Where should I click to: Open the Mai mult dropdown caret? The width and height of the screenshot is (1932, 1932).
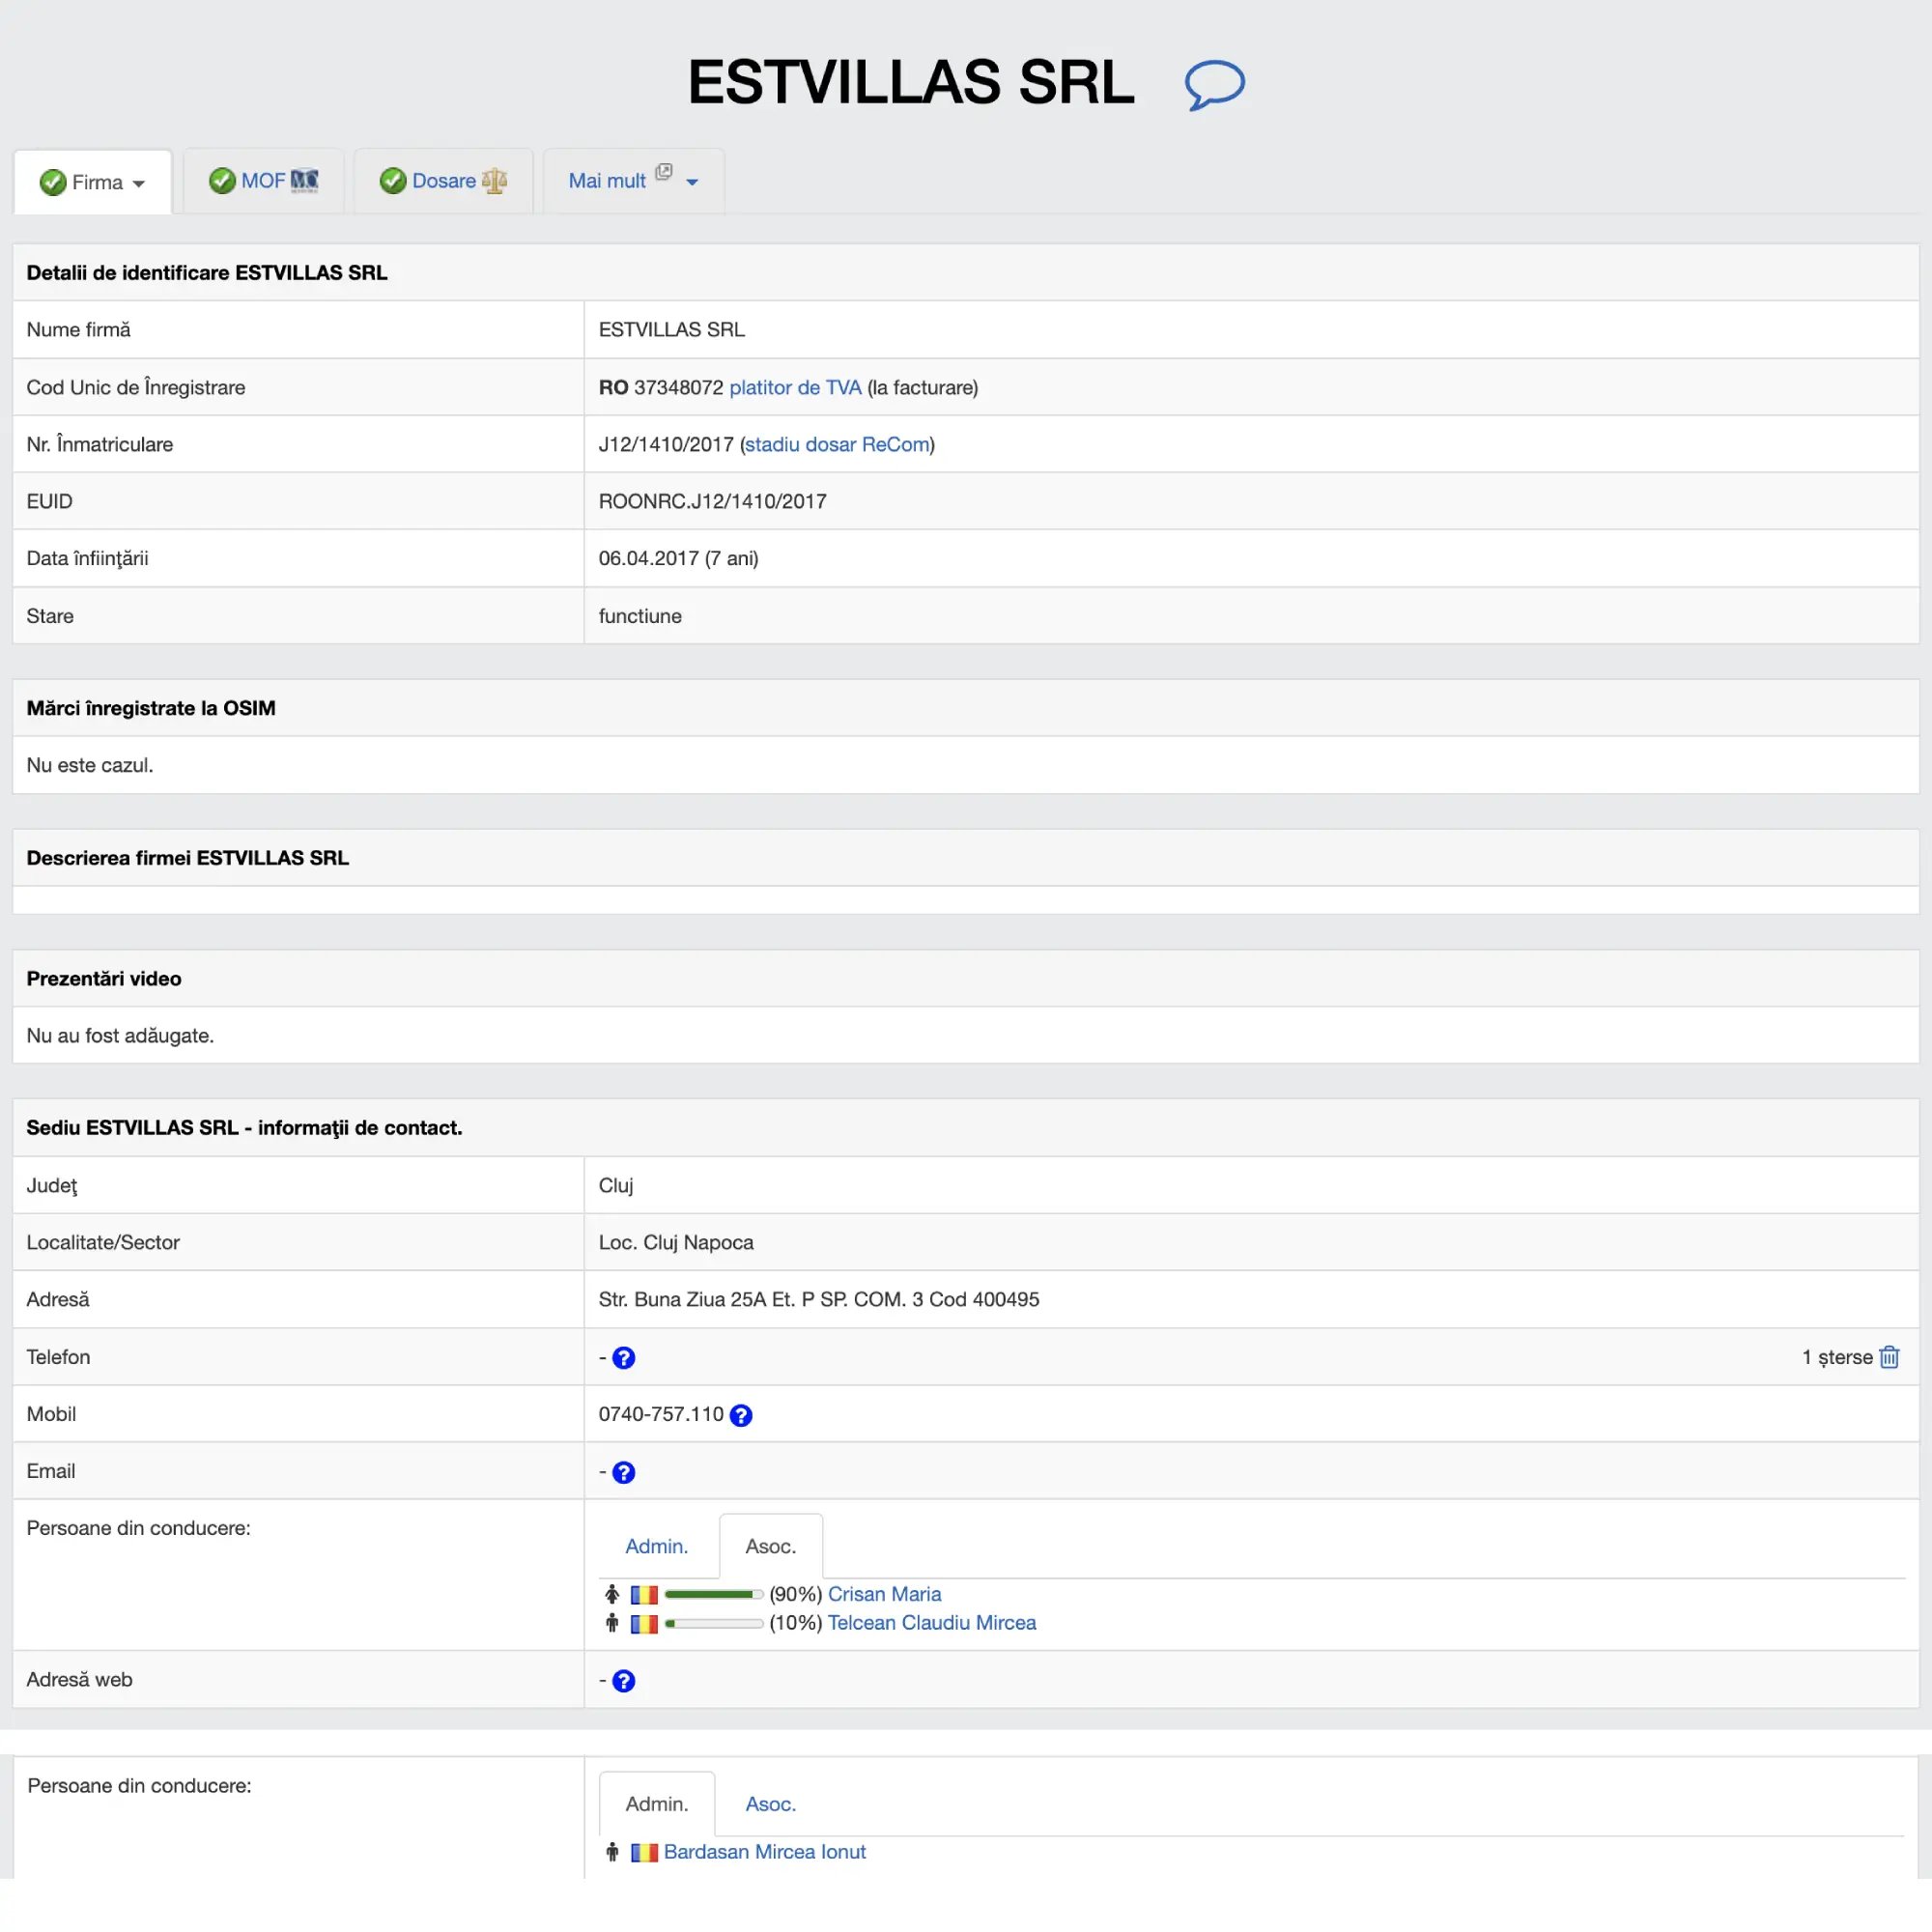tap(692, 182)
